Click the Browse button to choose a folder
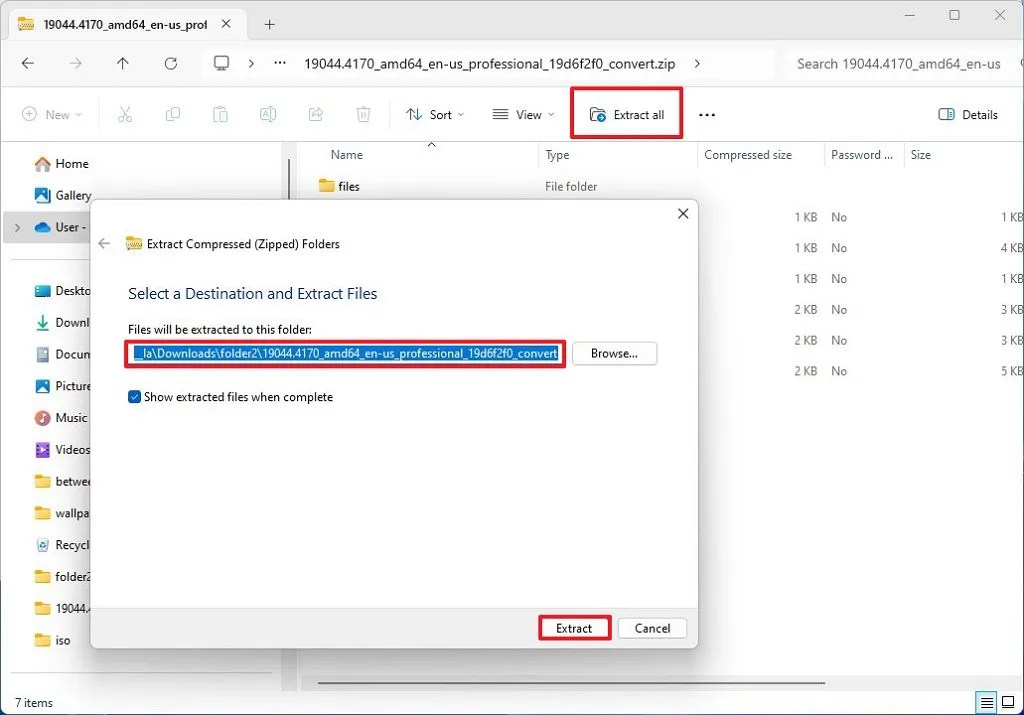Screen dimensions: 1024x715 [x=614, y=353]
